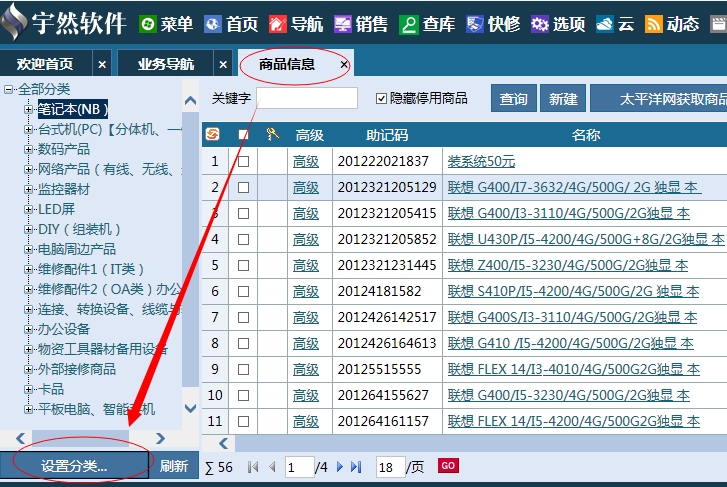Select 电脑周边产品 in category tree
This screenshot has height=487, width=727.
coord(77,249)
